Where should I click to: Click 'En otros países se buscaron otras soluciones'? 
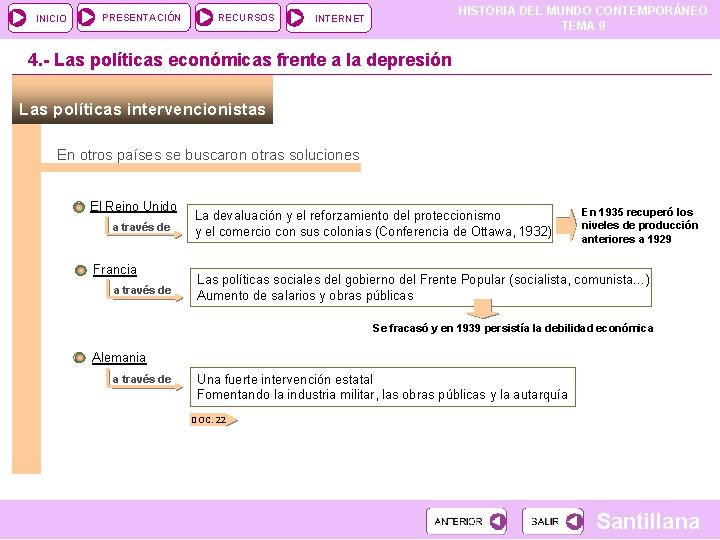point(208,155)
